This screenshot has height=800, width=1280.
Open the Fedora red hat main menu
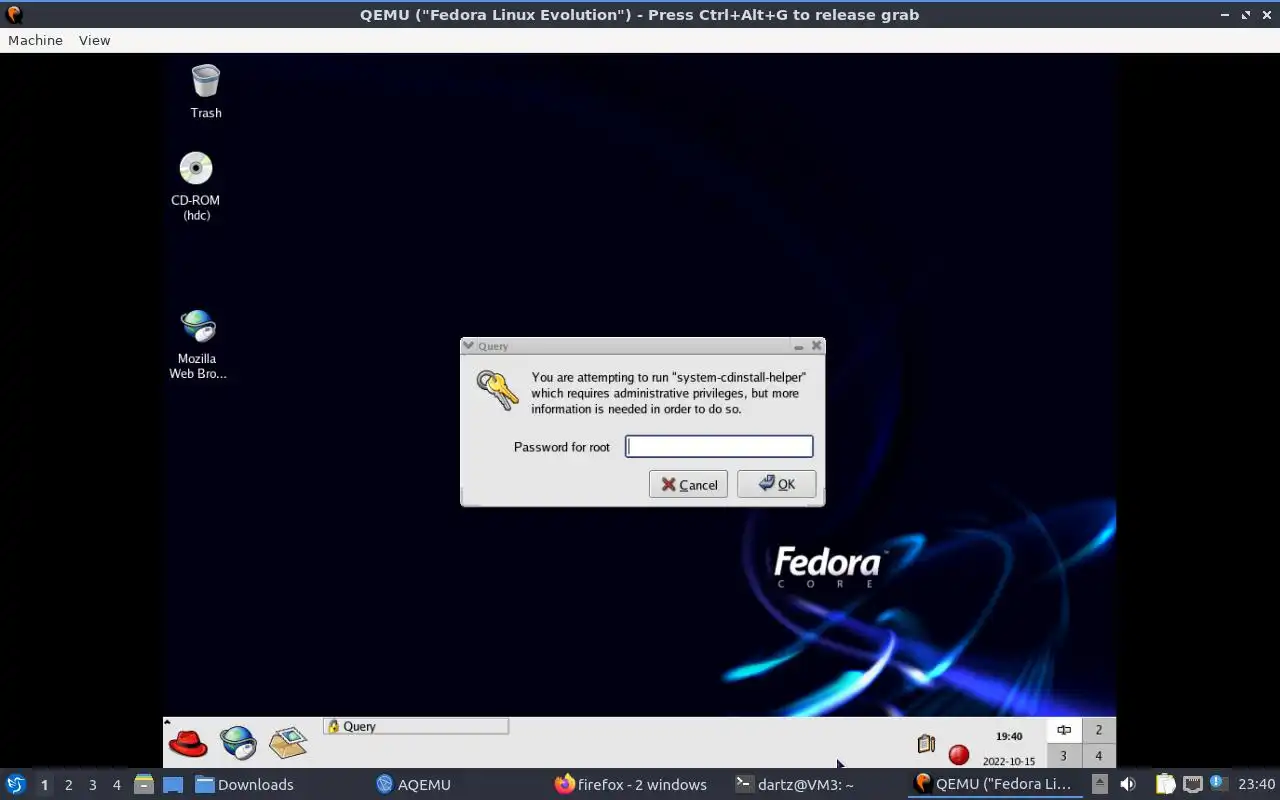[x=188, y=743]
